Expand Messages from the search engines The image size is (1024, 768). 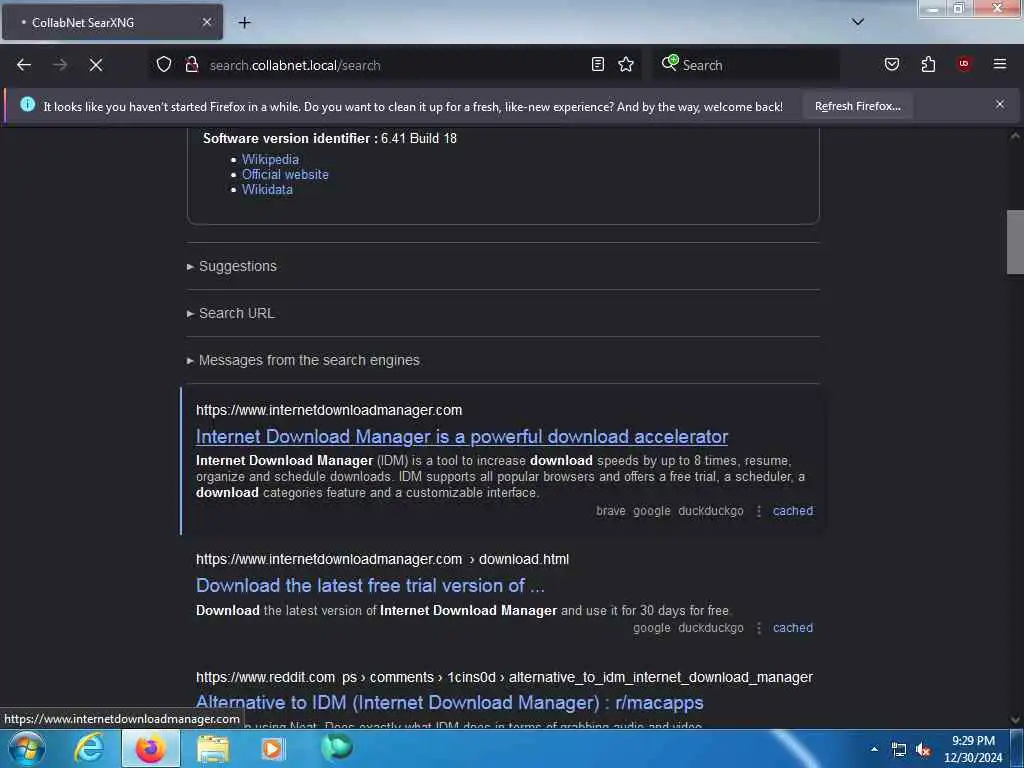tap(303, 360)
